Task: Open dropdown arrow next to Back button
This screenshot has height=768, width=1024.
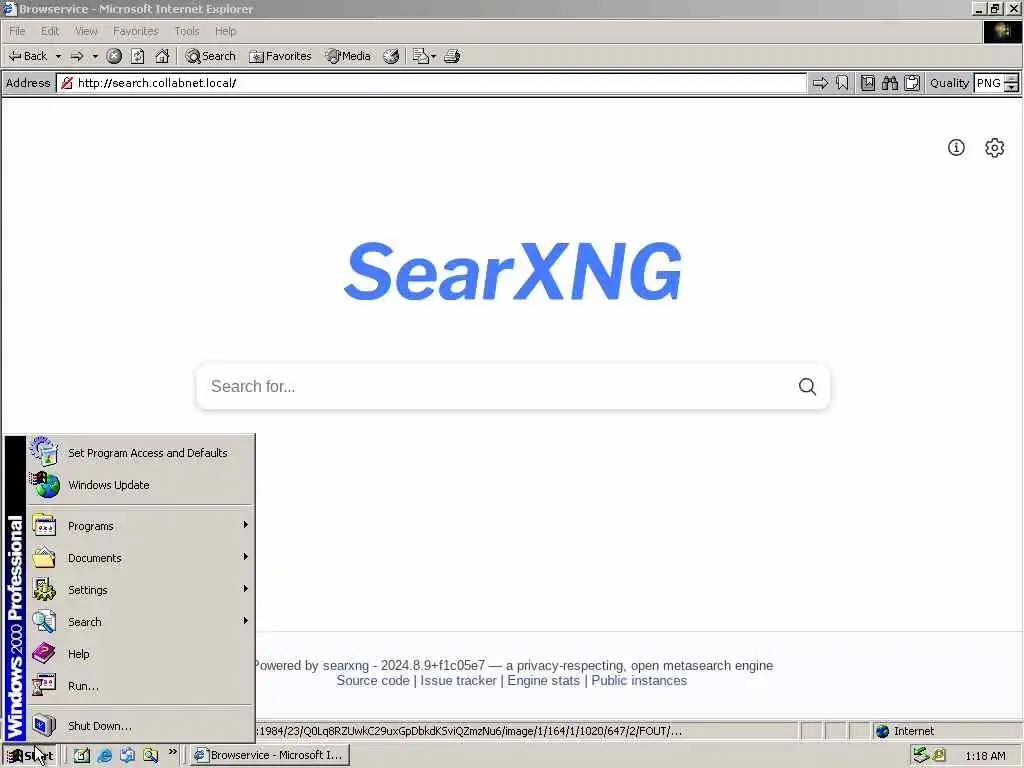Action: tap(58, 56)
